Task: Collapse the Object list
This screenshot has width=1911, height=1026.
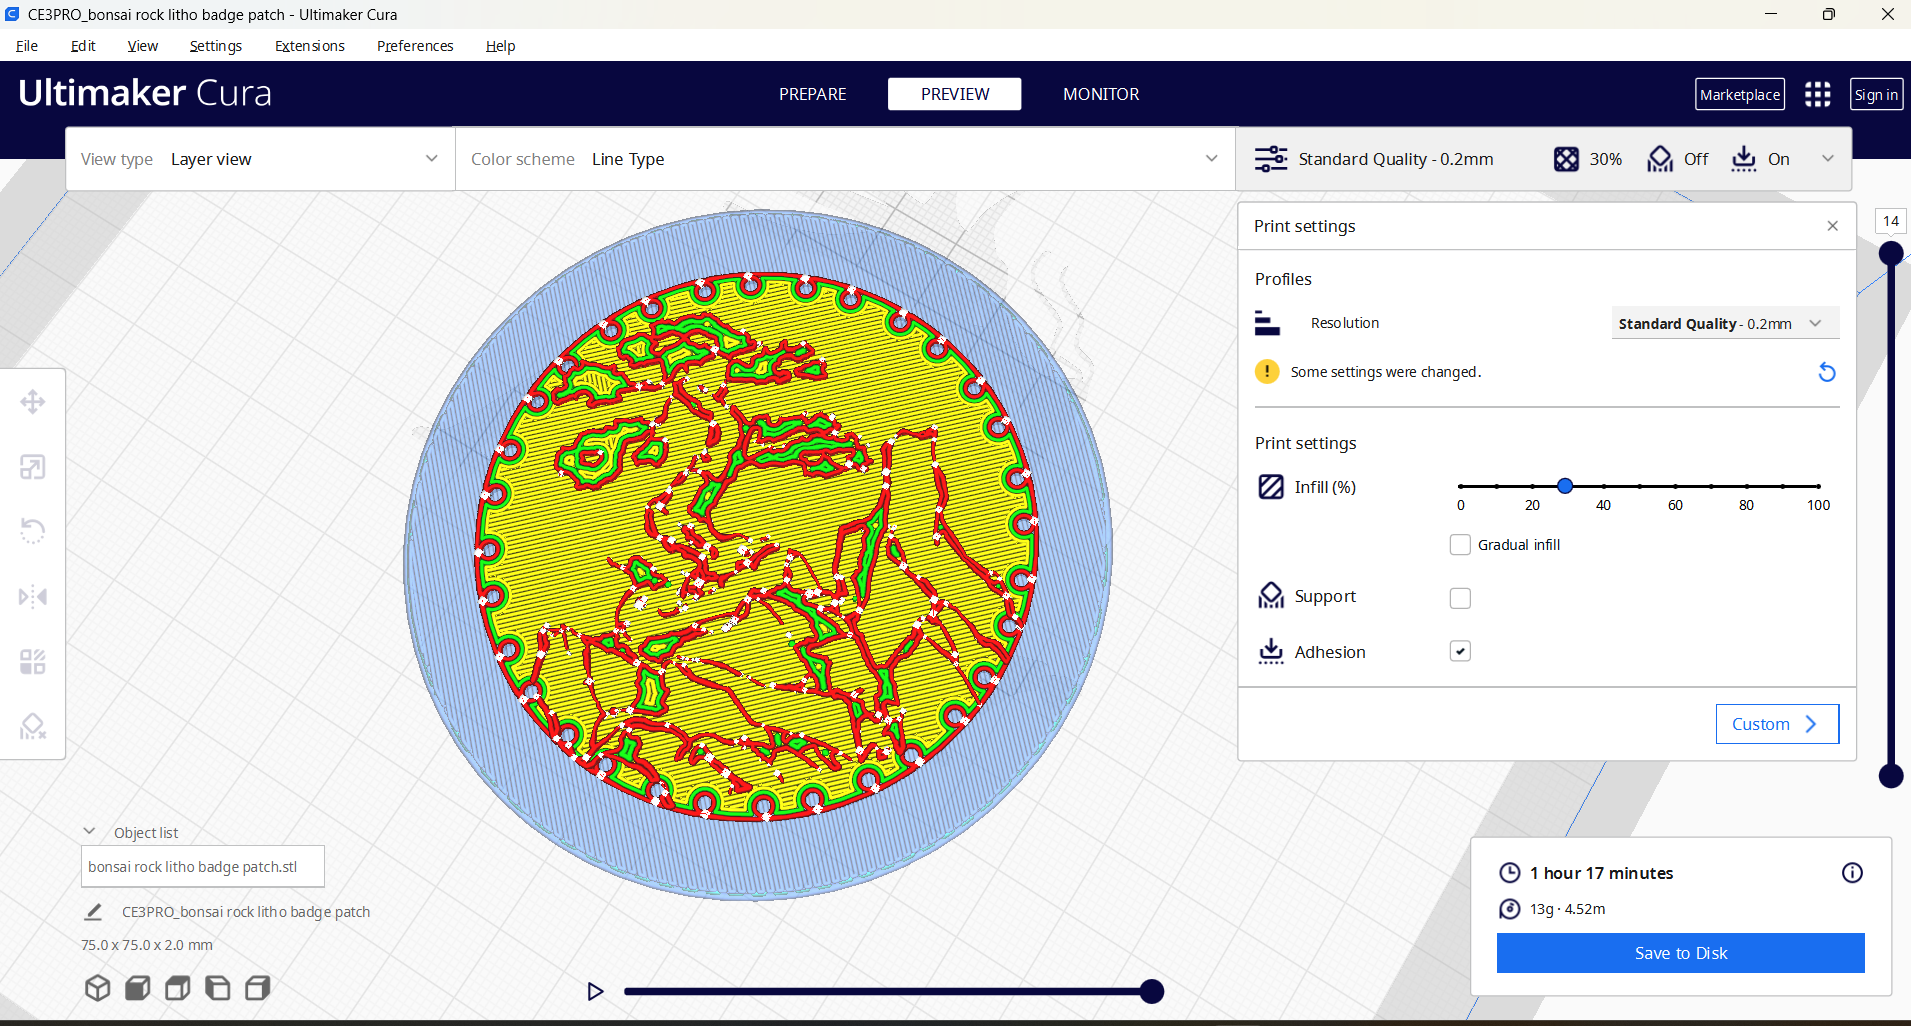Action: (x=89, y=832)
